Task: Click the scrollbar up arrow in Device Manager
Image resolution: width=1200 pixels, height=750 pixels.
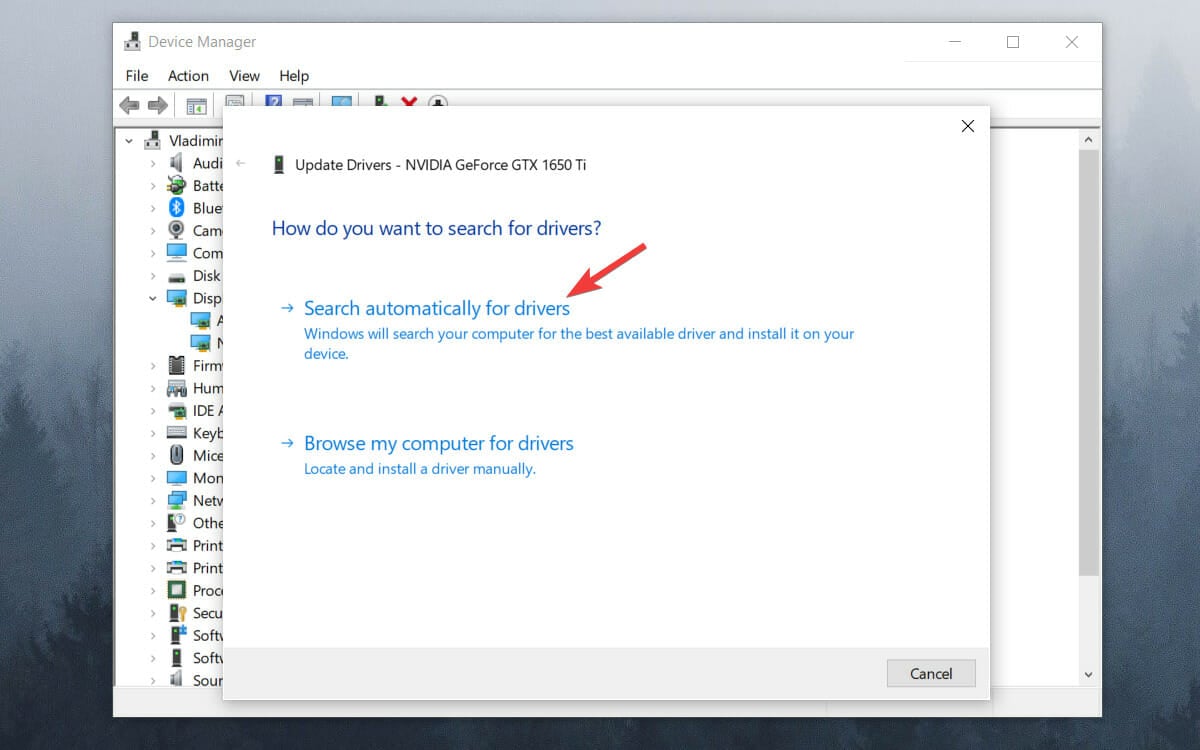Action: [1089, 139]
